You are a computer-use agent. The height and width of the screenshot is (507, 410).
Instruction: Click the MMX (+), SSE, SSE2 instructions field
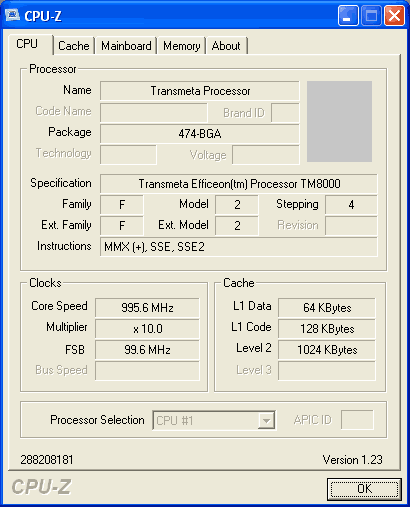[x=239, y=247]
